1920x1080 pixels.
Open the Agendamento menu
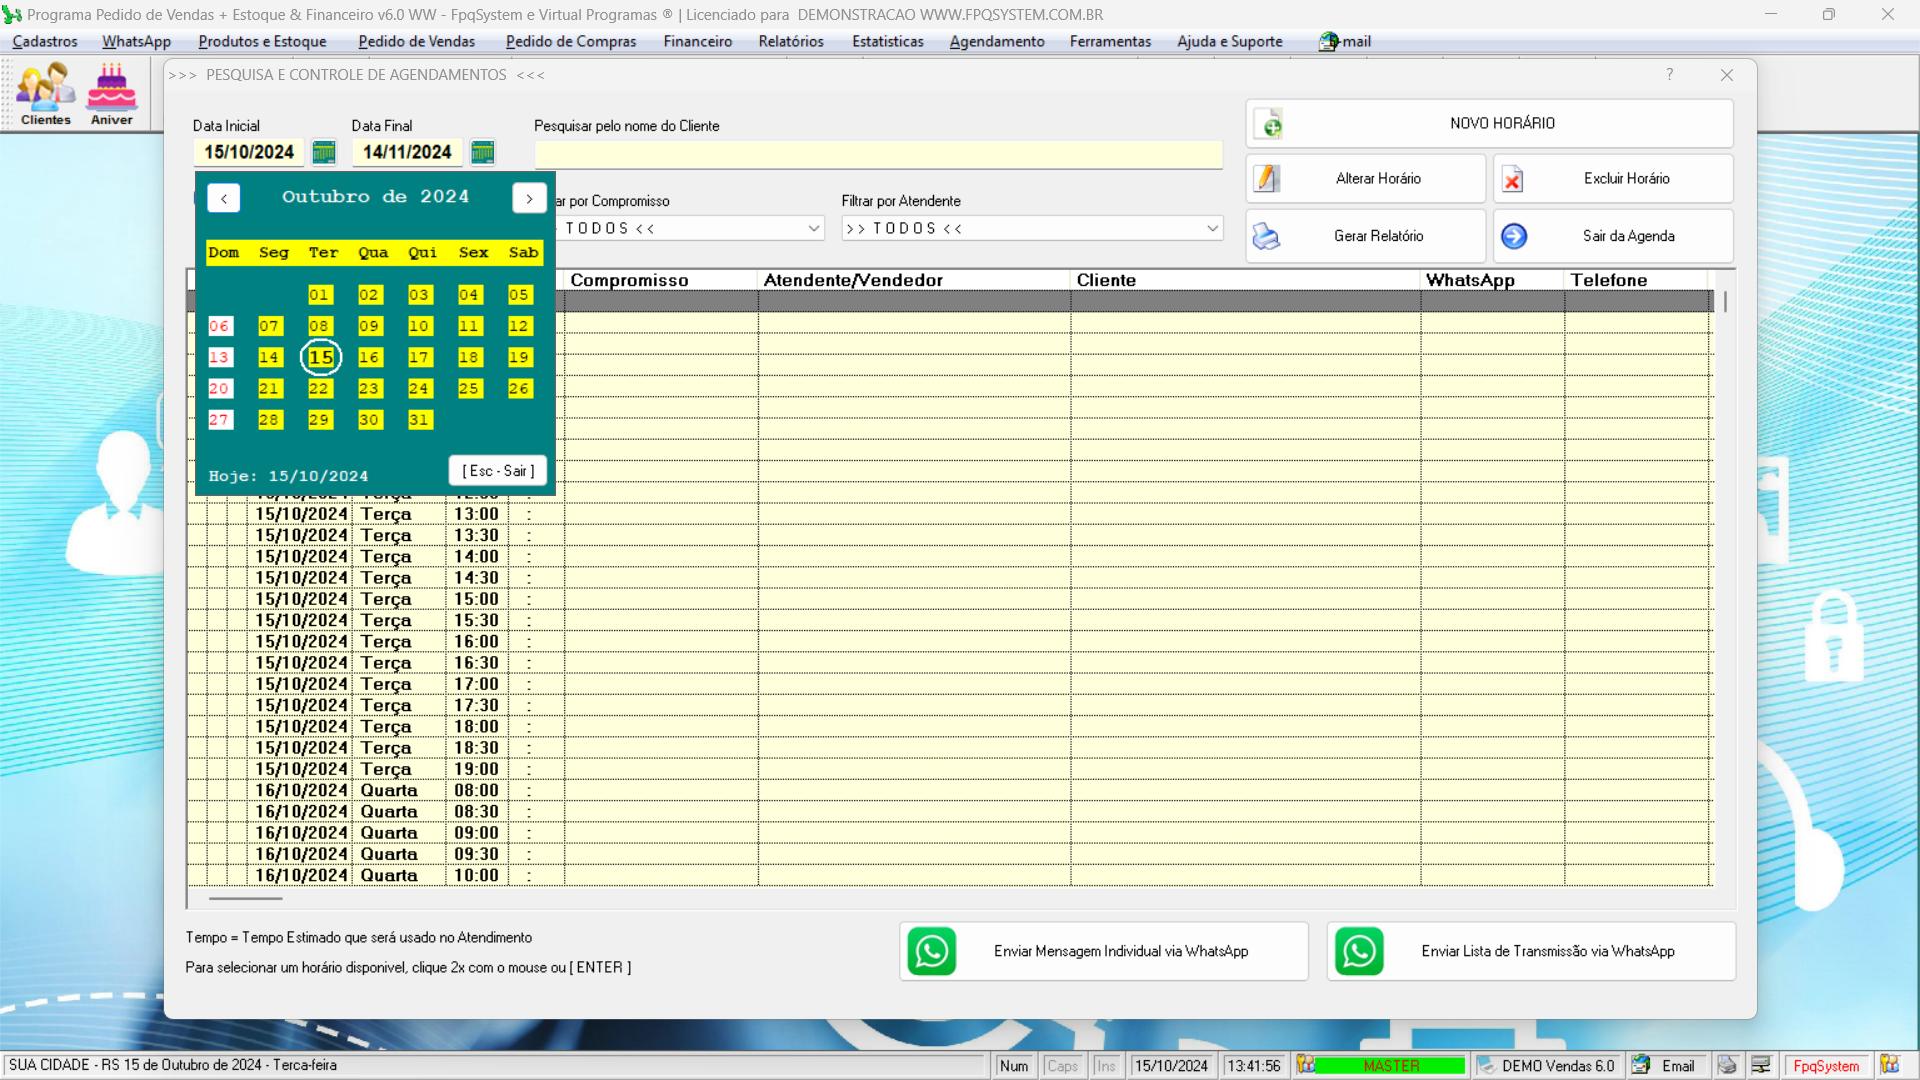(996, 41)
